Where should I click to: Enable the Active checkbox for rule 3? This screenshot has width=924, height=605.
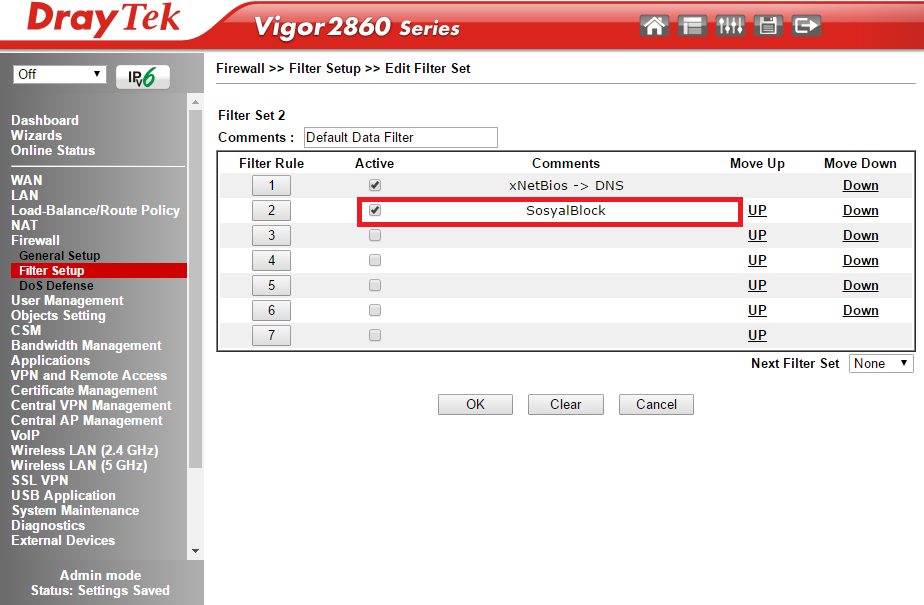click(375, 236)
